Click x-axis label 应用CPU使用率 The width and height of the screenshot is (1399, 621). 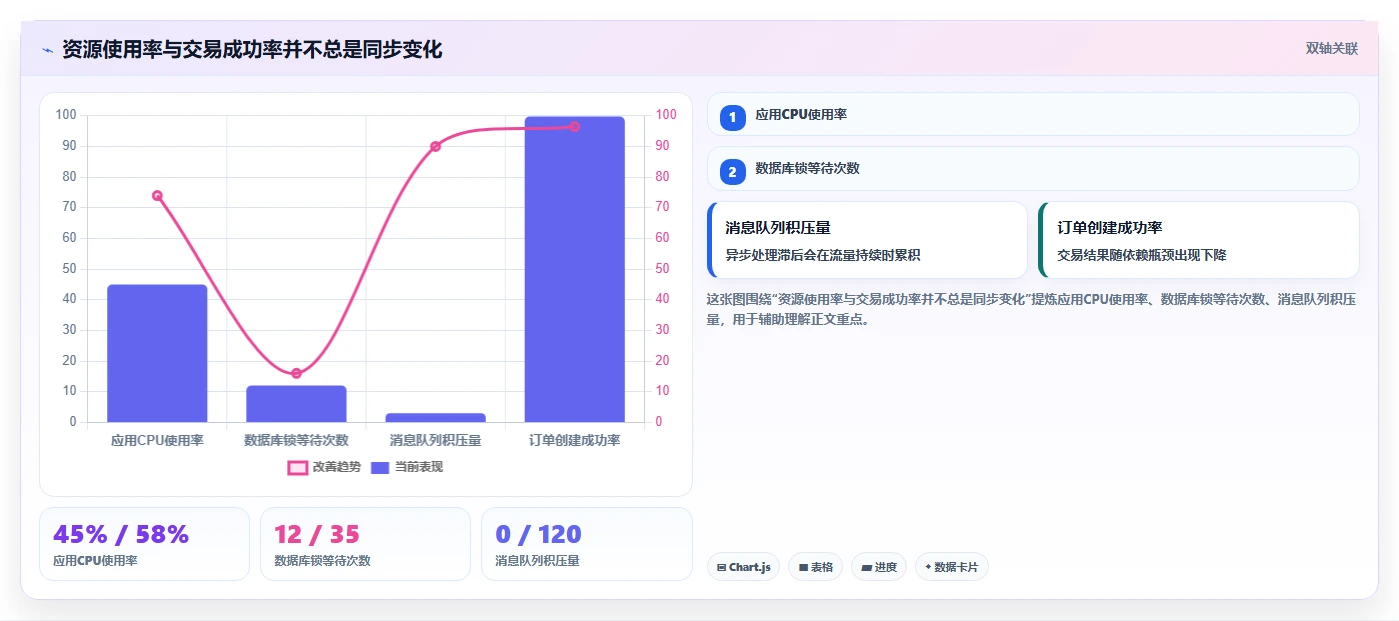(x=157, y=440)
